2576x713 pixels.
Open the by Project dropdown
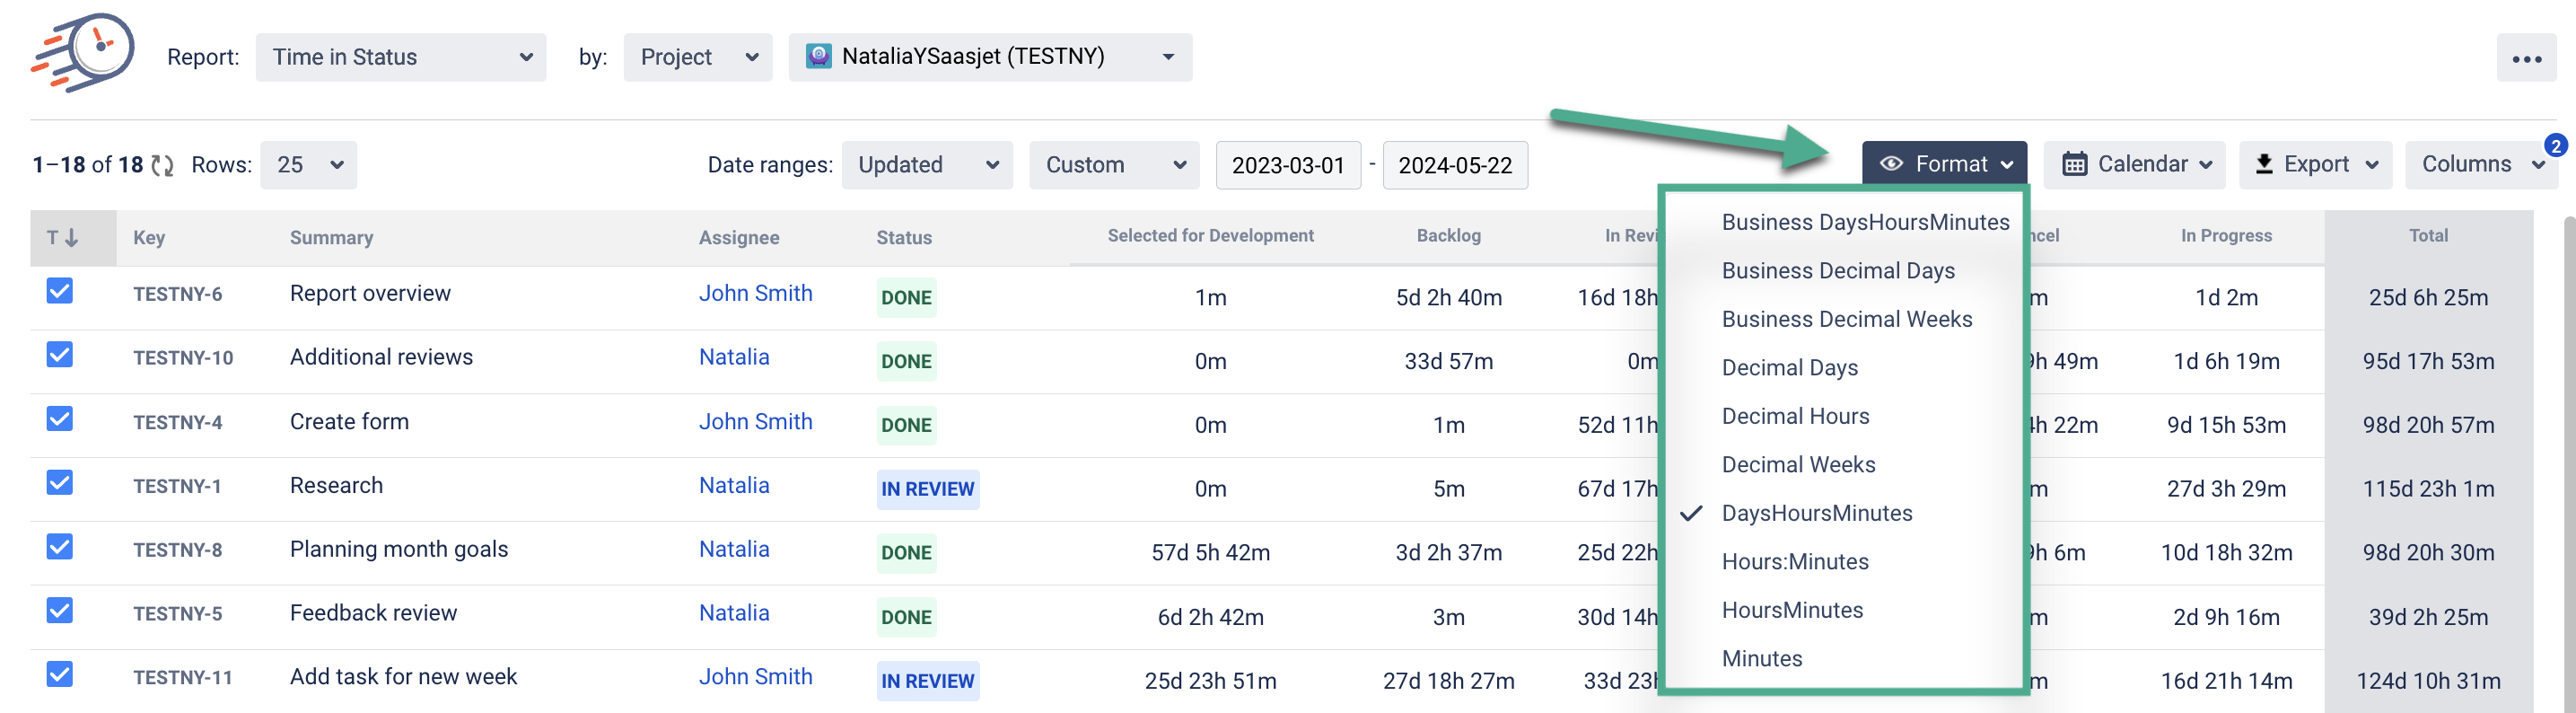tap(698, 57)
